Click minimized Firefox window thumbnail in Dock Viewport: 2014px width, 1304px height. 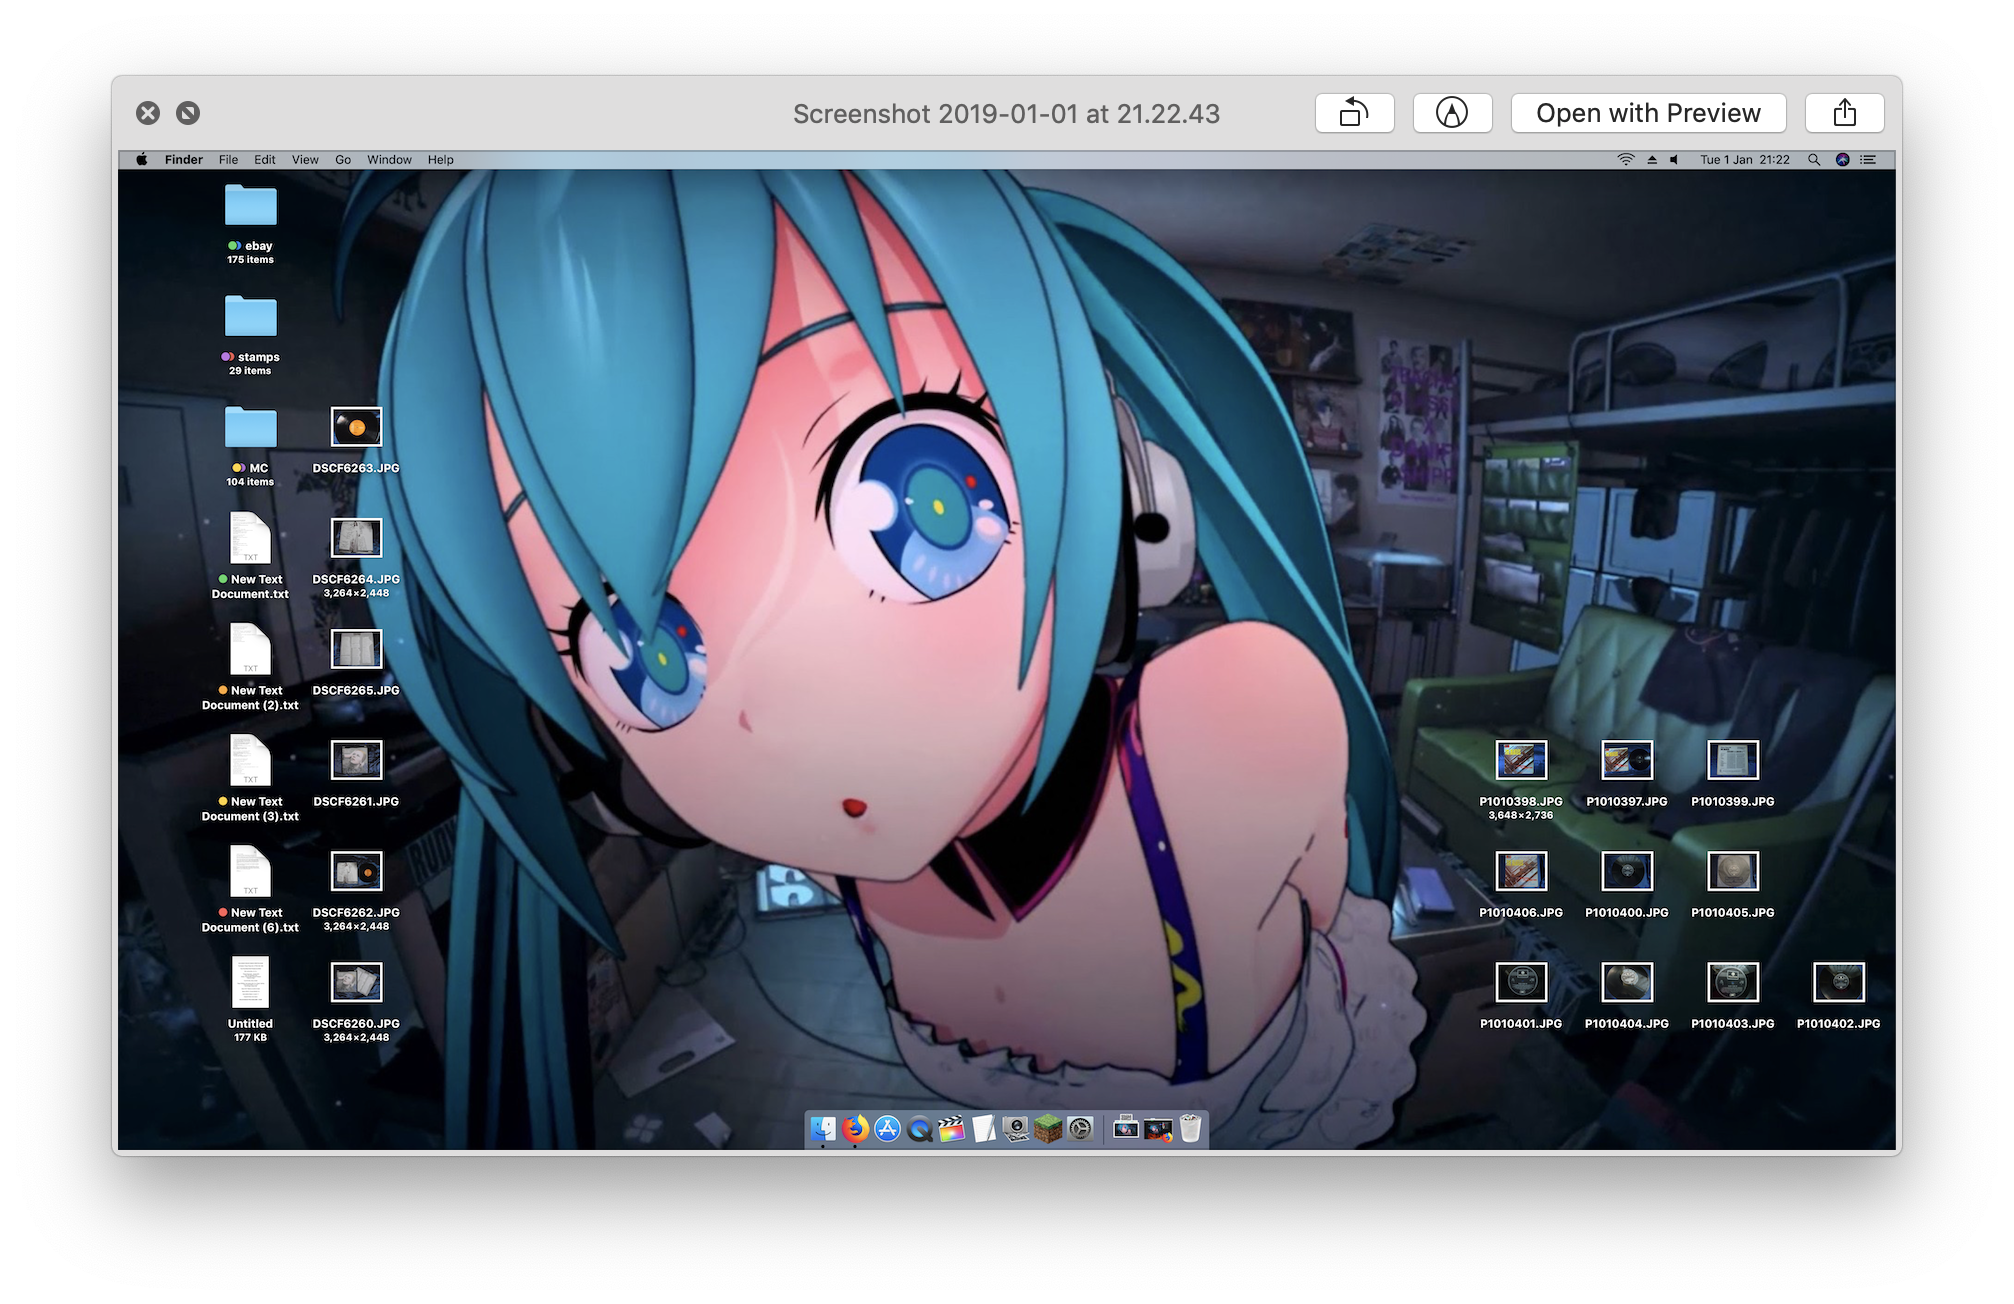(x=1158, y=1129)
